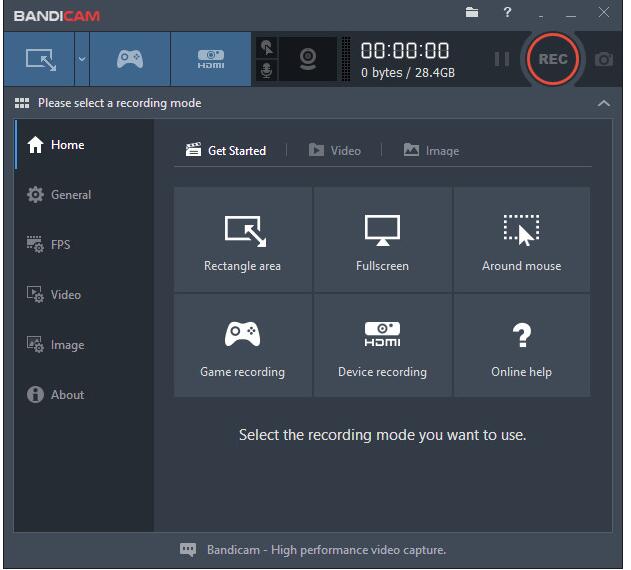This screenshot has height=570, width=631.
Task: Choose the Device recording tile
Action: pos(382,345)
